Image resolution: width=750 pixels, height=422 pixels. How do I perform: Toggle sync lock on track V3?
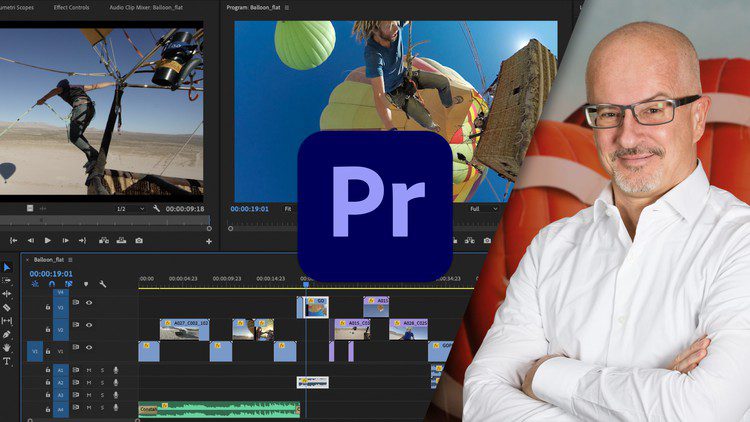(x=76, y=302)
